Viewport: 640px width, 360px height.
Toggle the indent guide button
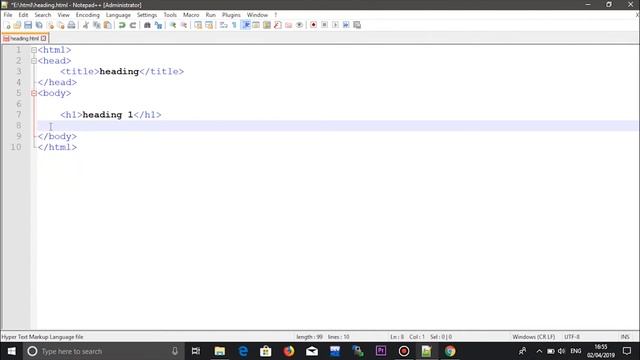tap(246, 25)
